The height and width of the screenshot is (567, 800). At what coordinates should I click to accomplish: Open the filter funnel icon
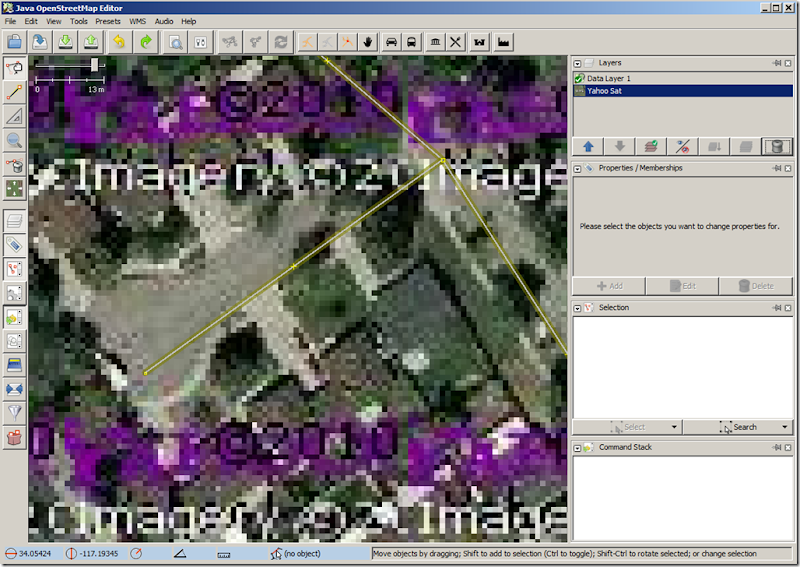(15, 413)
